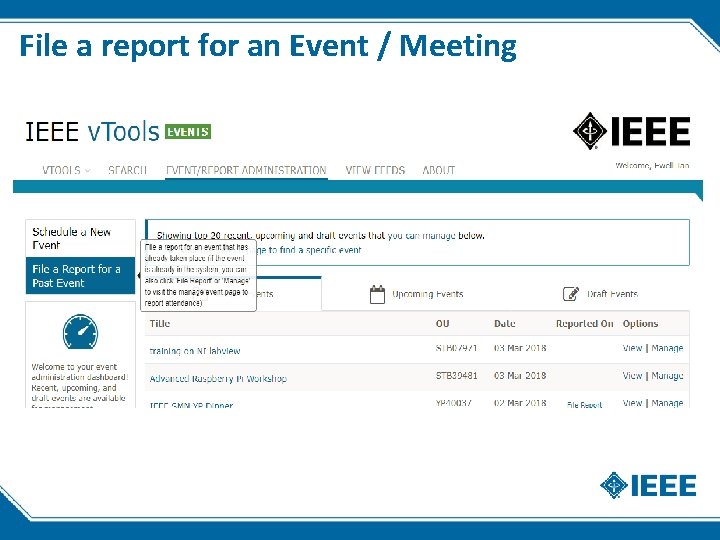Click File Report for YP Dinner
Screen dimensions: 720x540
click(584, 405)
